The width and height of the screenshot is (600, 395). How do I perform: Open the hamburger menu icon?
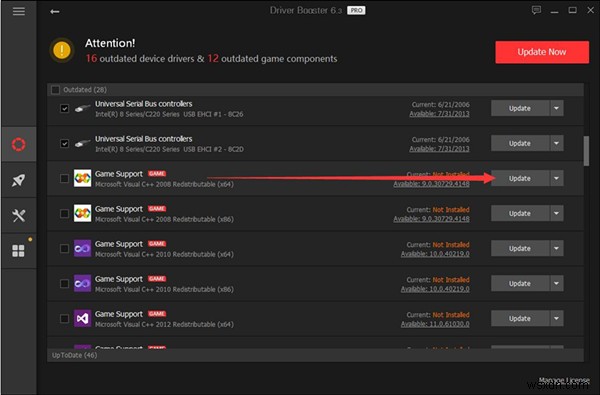18,11
